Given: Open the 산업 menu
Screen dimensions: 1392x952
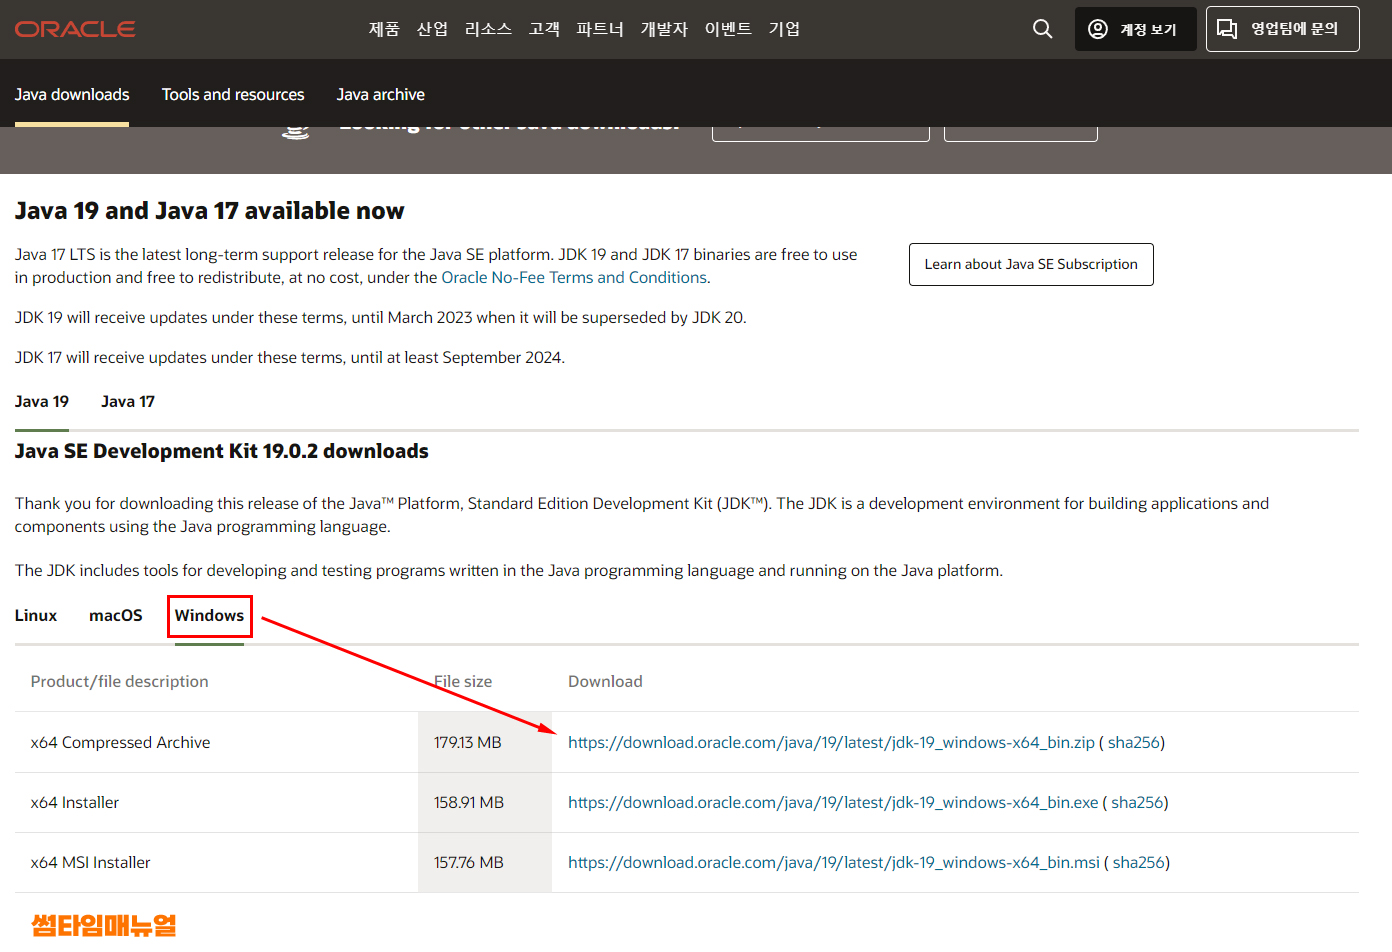Looking at the screenshot, I should pyautogui.click(x=432, y=29).
